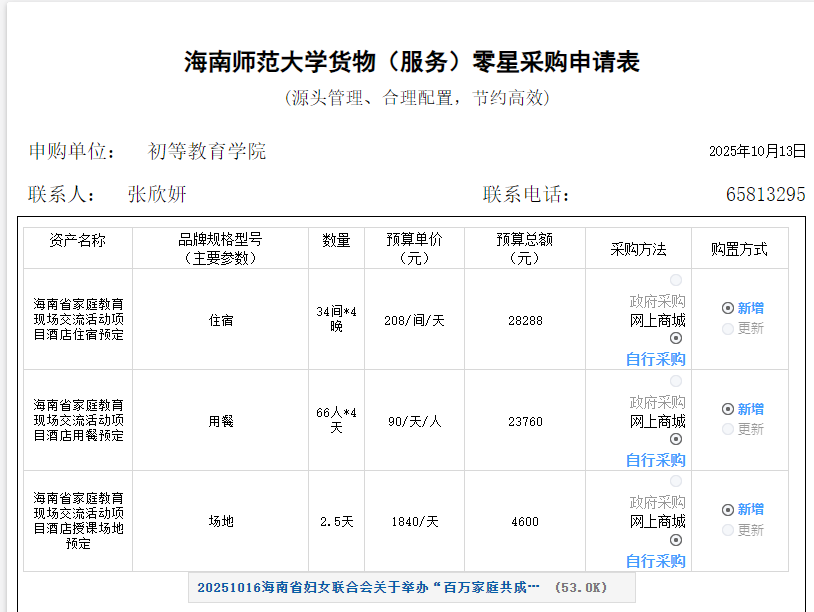Select 政府采购 radio in the 场地 row
Viewport: 814px width, 612px height.
[676, 482]
